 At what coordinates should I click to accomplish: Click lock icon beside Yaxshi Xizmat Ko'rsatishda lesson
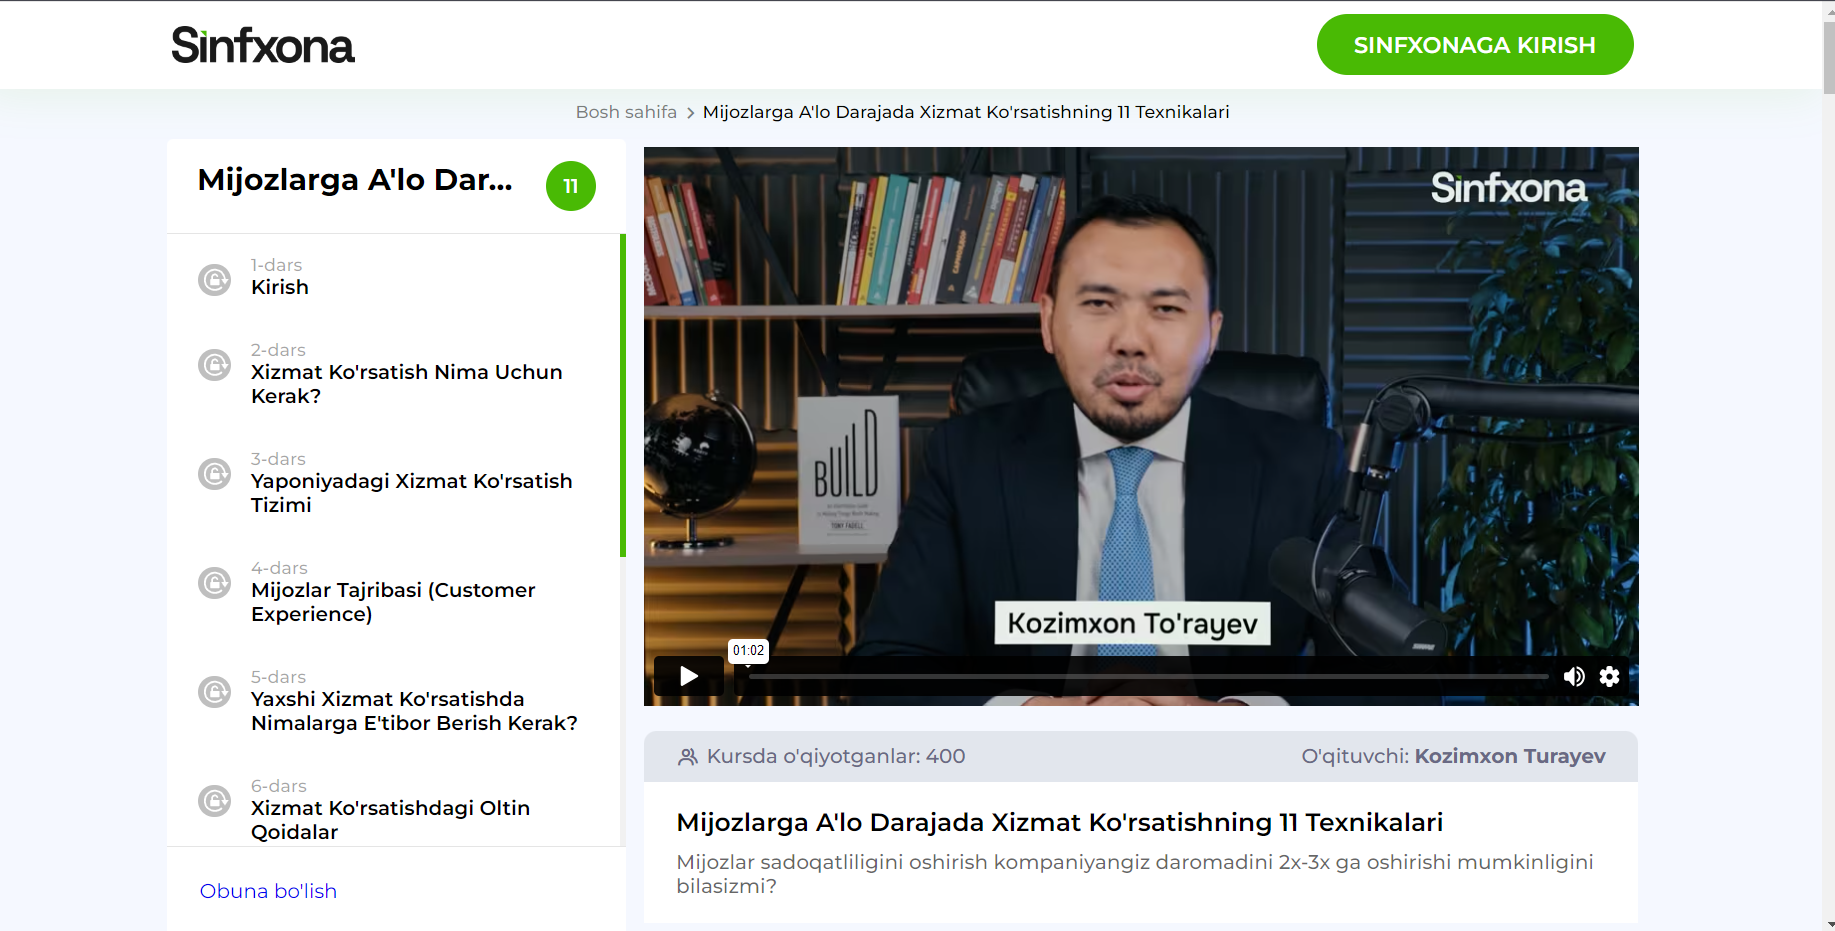click(214, 692)
